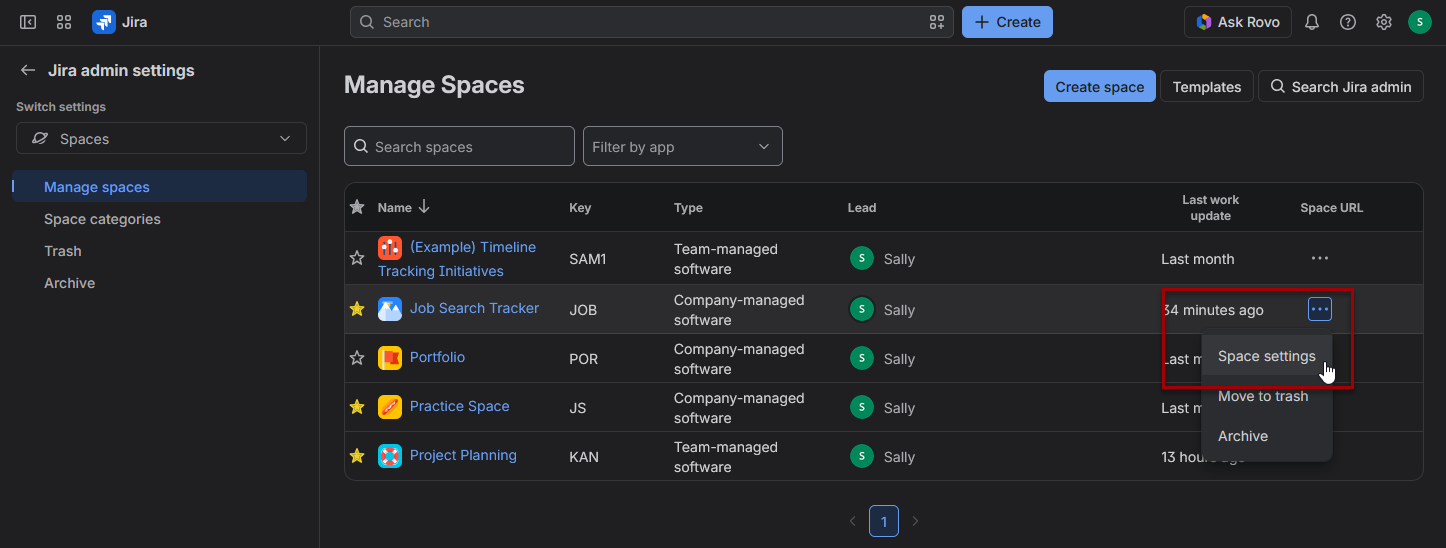Click Search Jira admin button
This screenshot has height=548, width=1446.
point(1340,86)
